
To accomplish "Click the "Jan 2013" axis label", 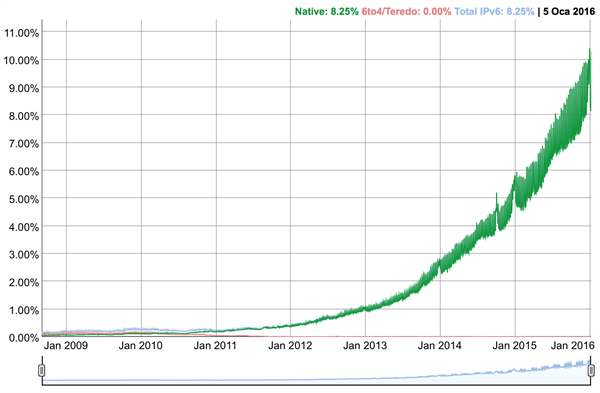I will tap(365, 346).
